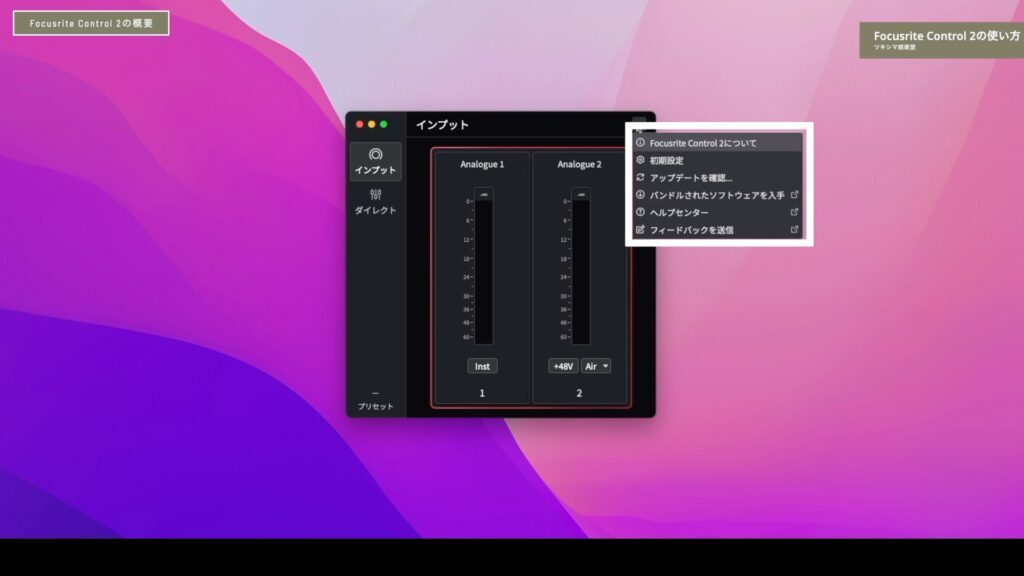1024x576 pixels.
Task: Click the refresh icon for アップデートを確認
Action: click(640, 177)
